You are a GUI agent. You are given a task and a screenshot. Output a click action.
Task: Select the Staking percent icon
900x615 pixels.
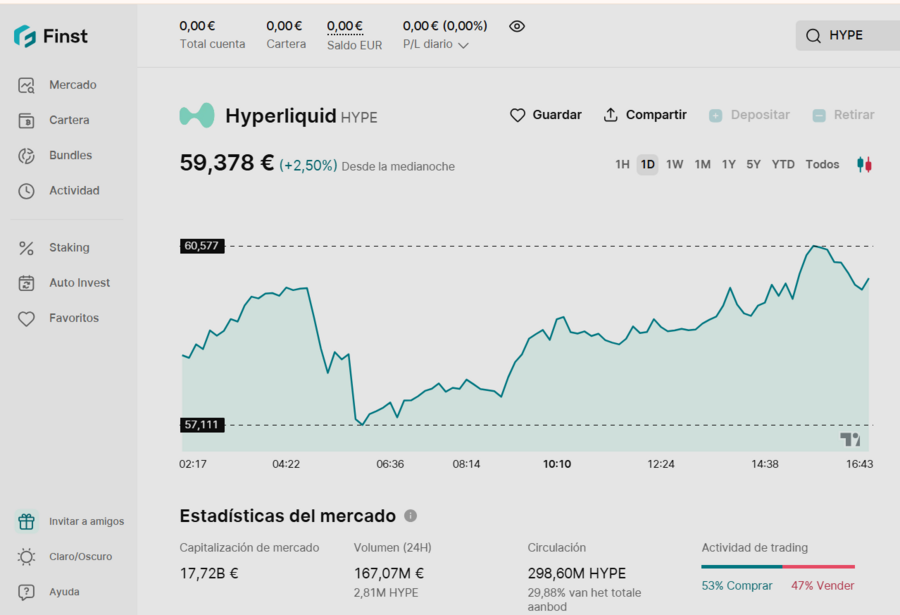click(x=26, y=248)
